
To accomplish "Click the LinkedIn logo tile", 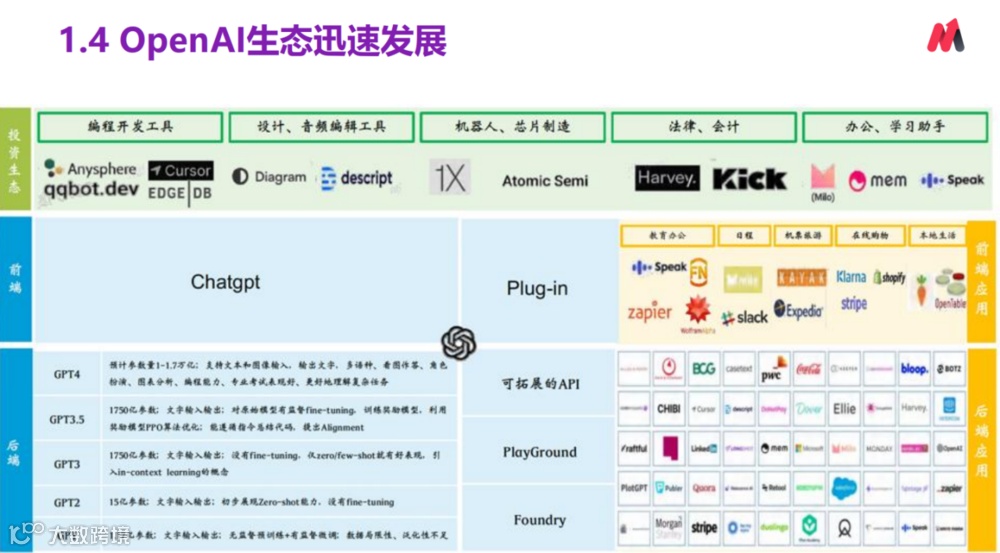I will tap(703, 448).
